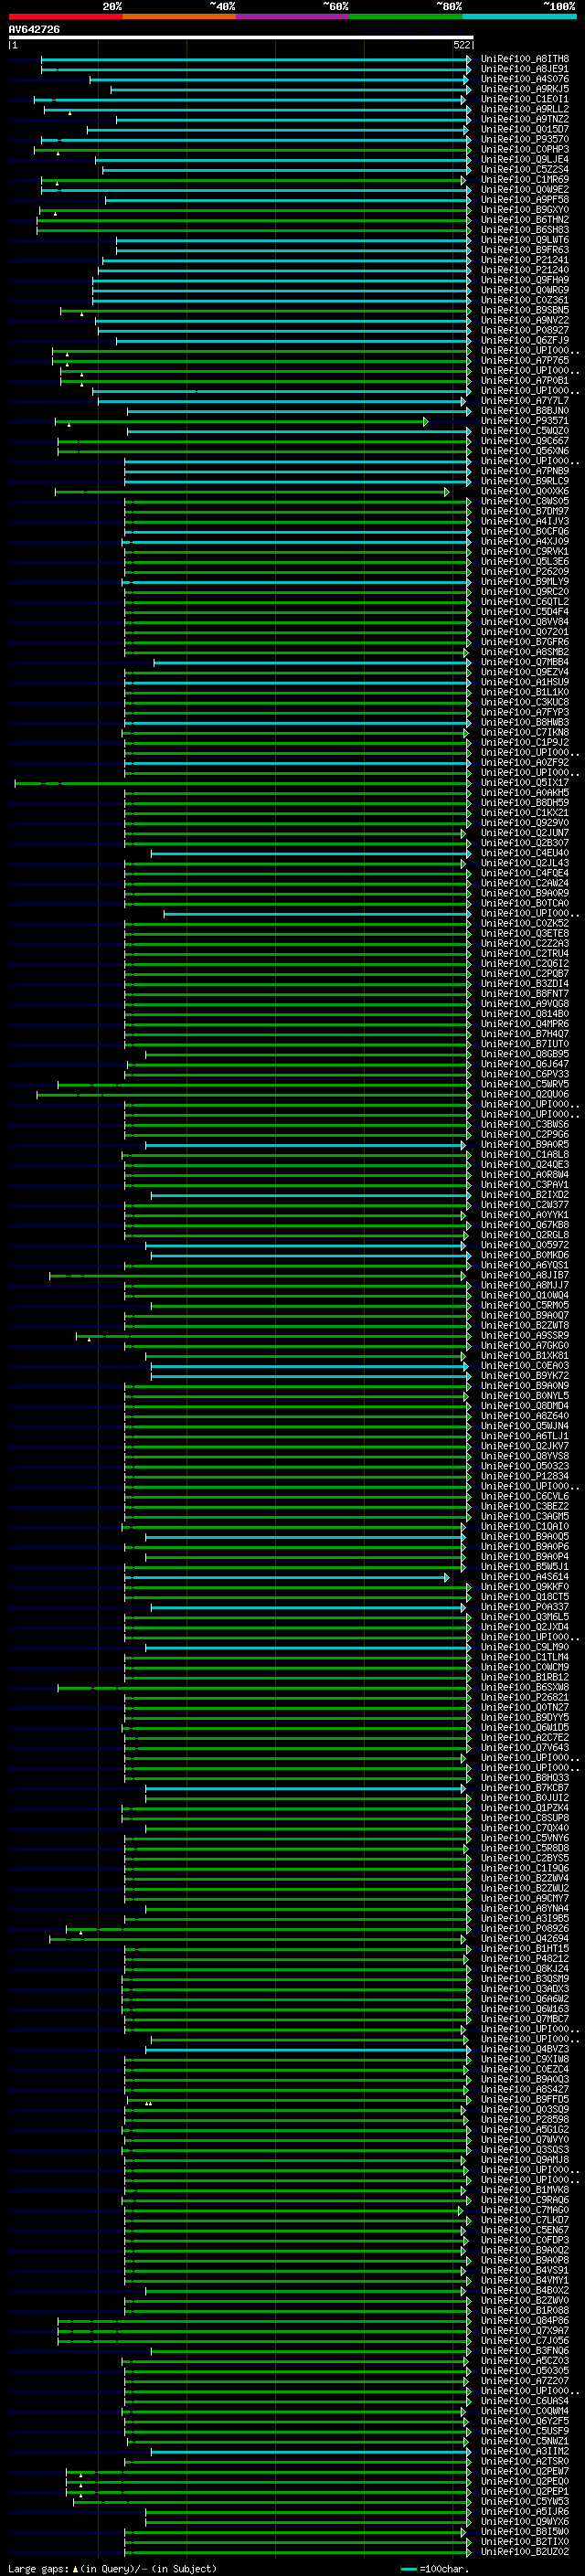Click the Large gaps legend text
The height and width of the screenshot is (2576, 585).
[112, 2568]
